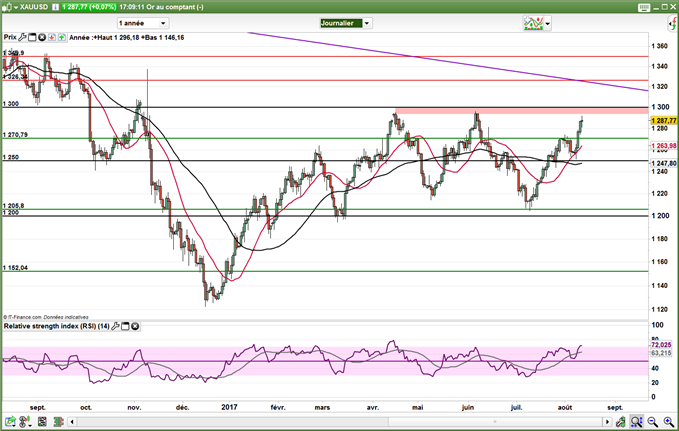Toggle the active zoom selection magnifier
Image resolution: width=679 pixels, height=431 pixels.
point(636,421)
